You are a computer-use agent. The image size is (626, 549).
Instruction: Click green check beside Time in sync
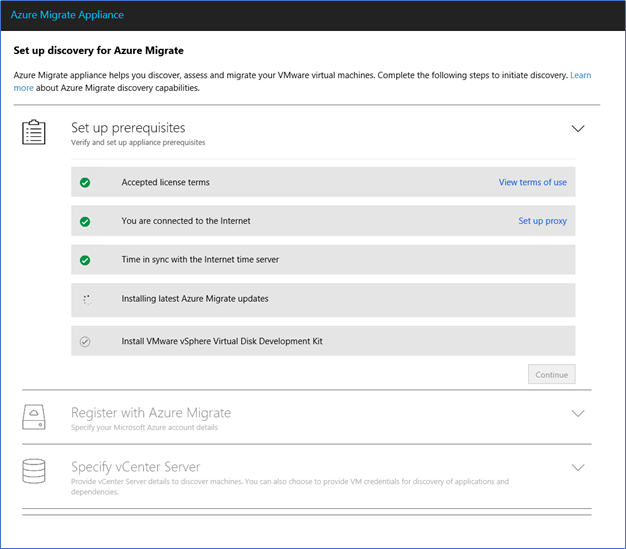point(85,260)
